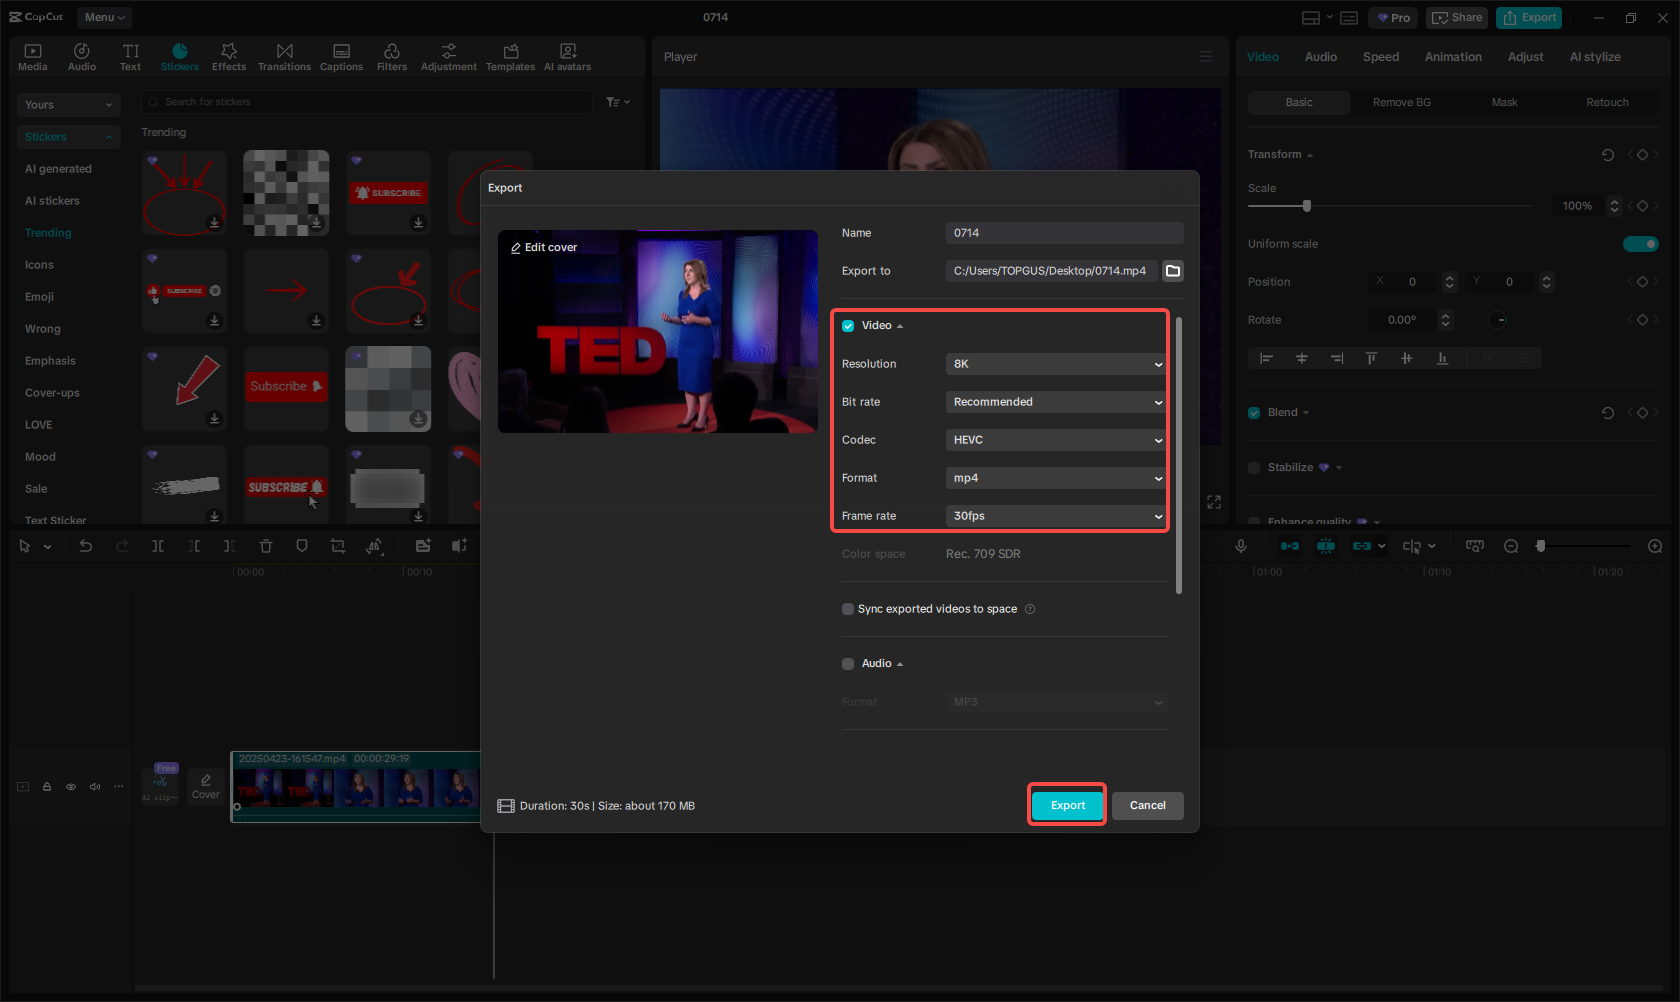Open the Captions panel
This screenshot has width=1680, height=1002.
point(341,55)
